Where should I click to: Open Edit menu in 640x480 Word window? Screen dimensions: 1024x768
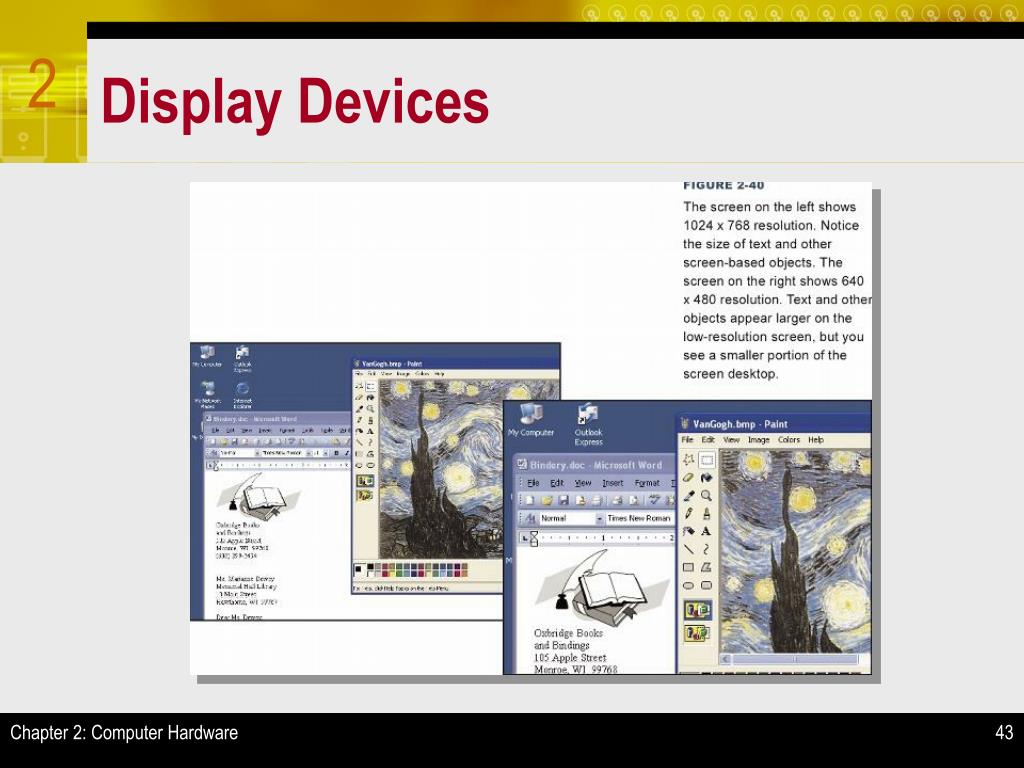[x=556, y=483]
